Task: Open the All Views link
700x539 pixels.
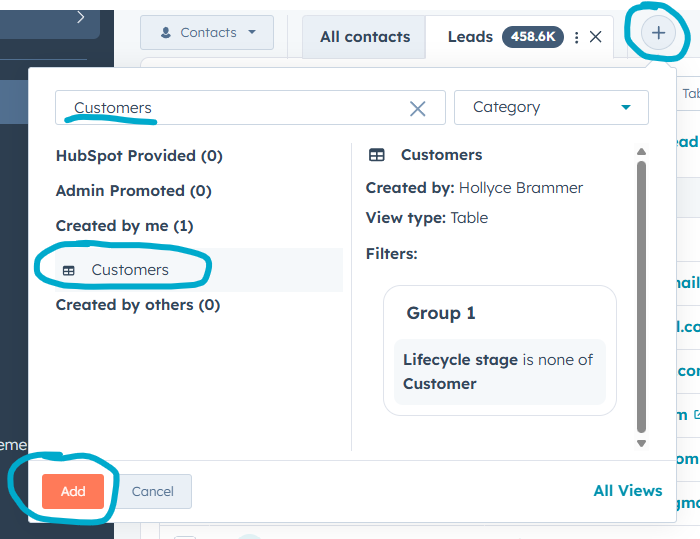Action: pos(627,490)
